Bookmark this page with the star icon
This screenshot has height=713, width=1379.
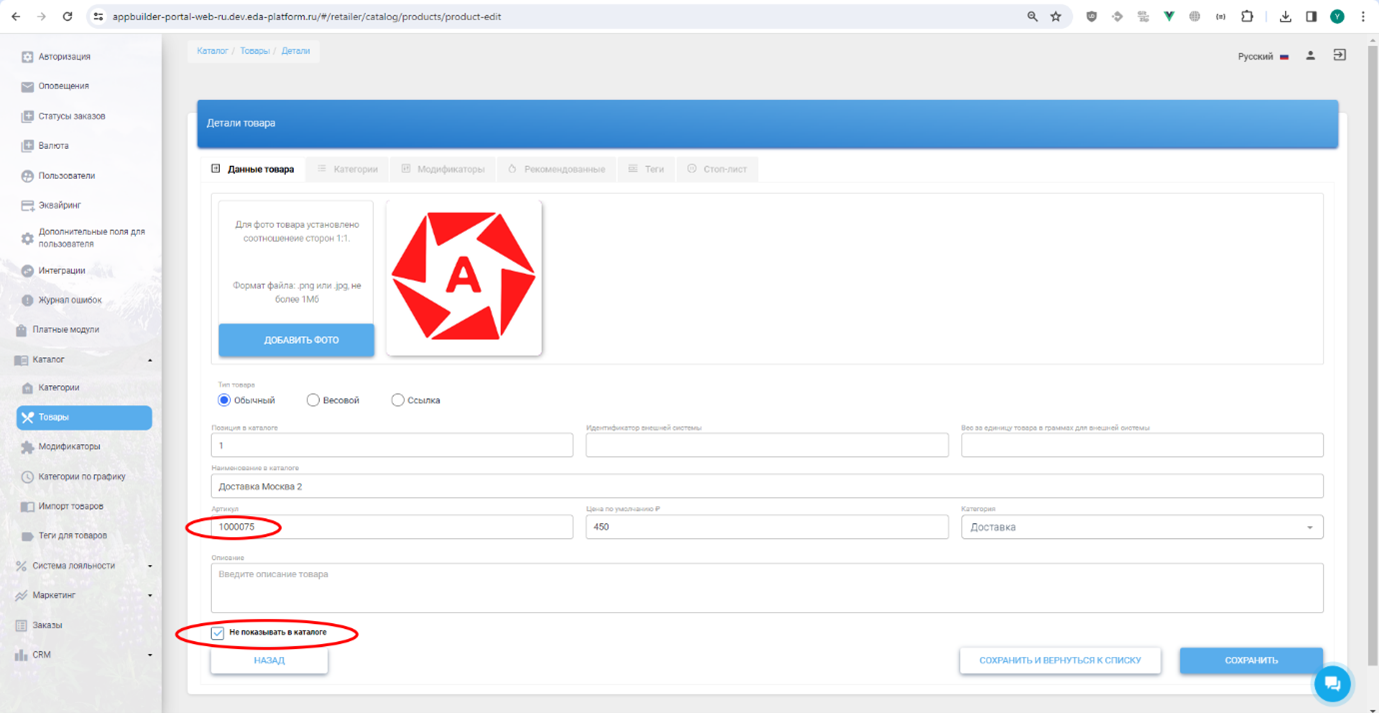(1056, 17)
